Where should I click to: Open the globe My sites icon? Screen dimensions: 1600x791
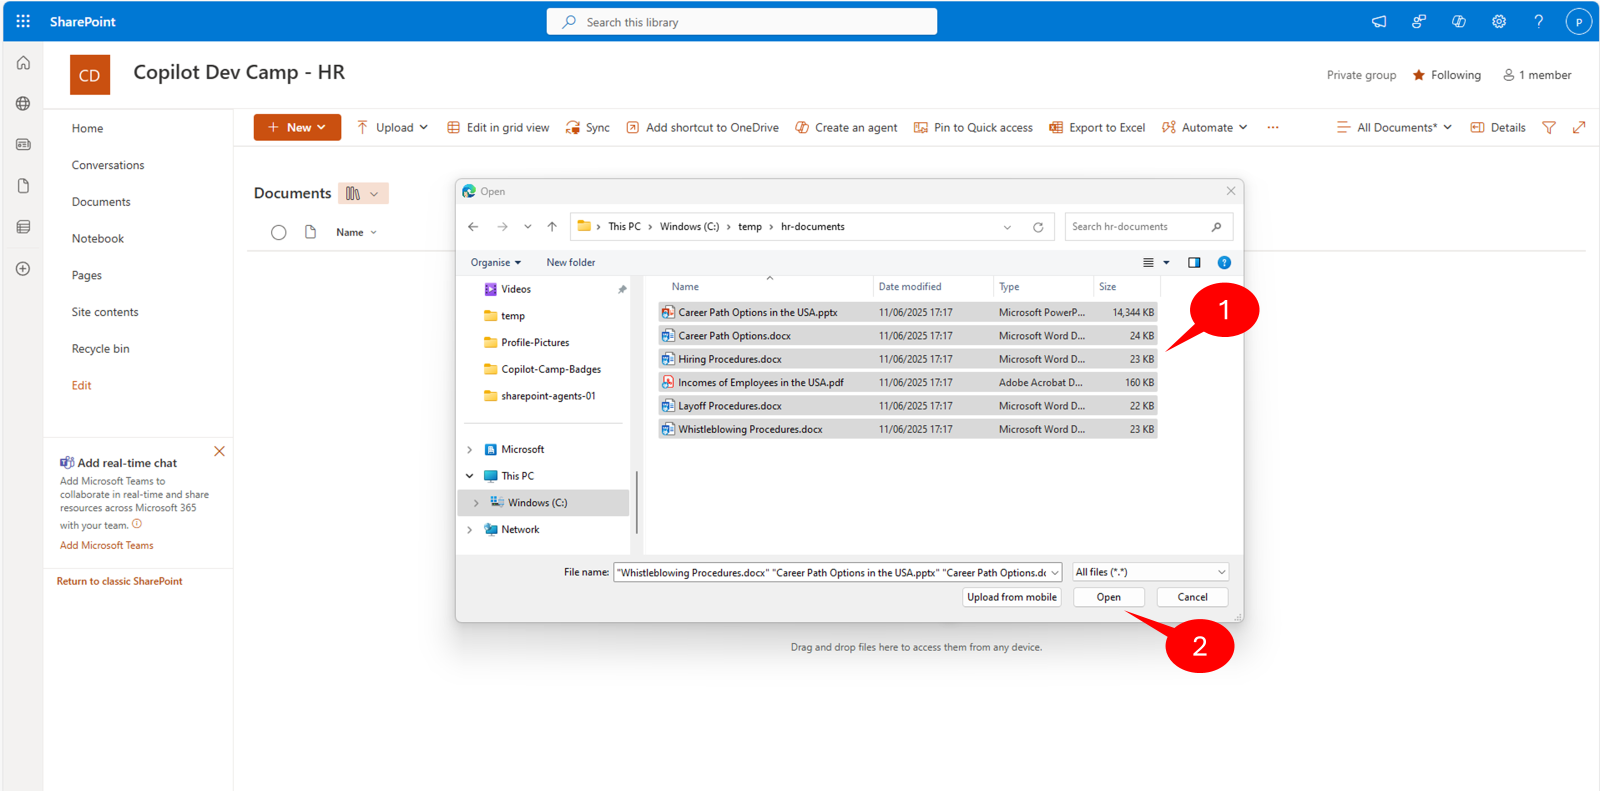23,103
